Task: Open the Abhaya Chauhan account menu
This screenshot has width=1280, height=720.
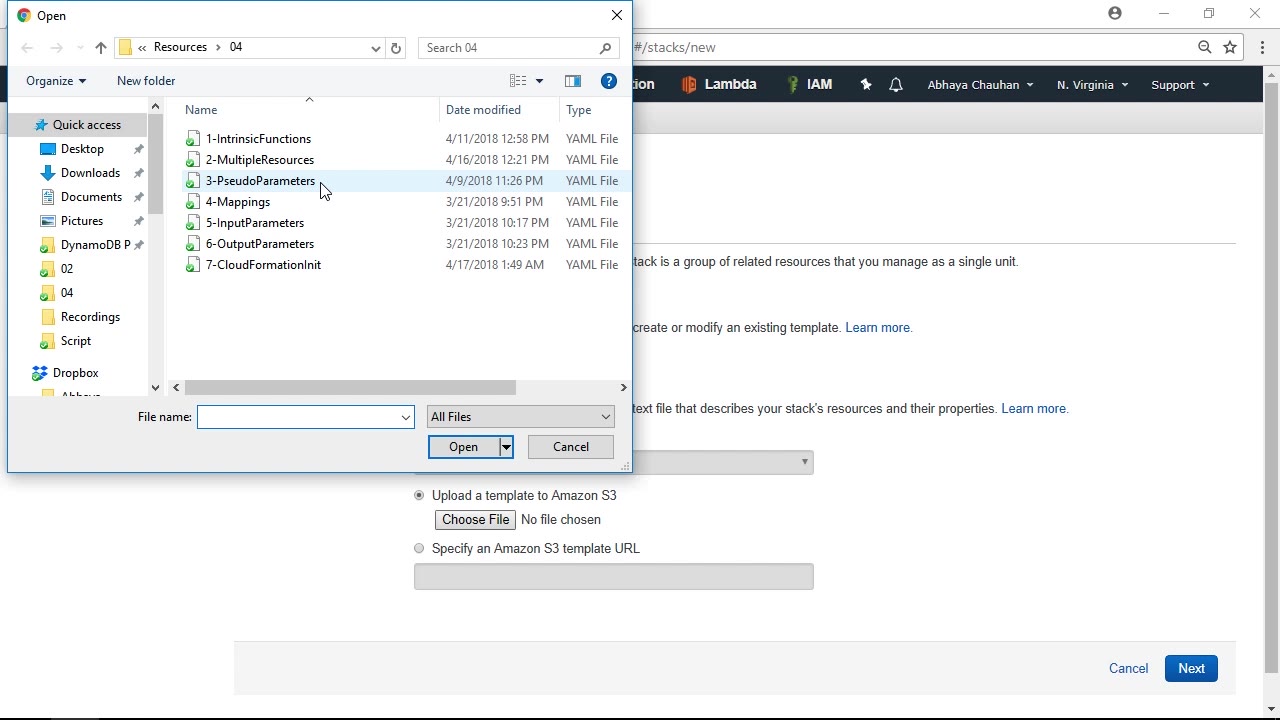Action: [x=980, y=85]
